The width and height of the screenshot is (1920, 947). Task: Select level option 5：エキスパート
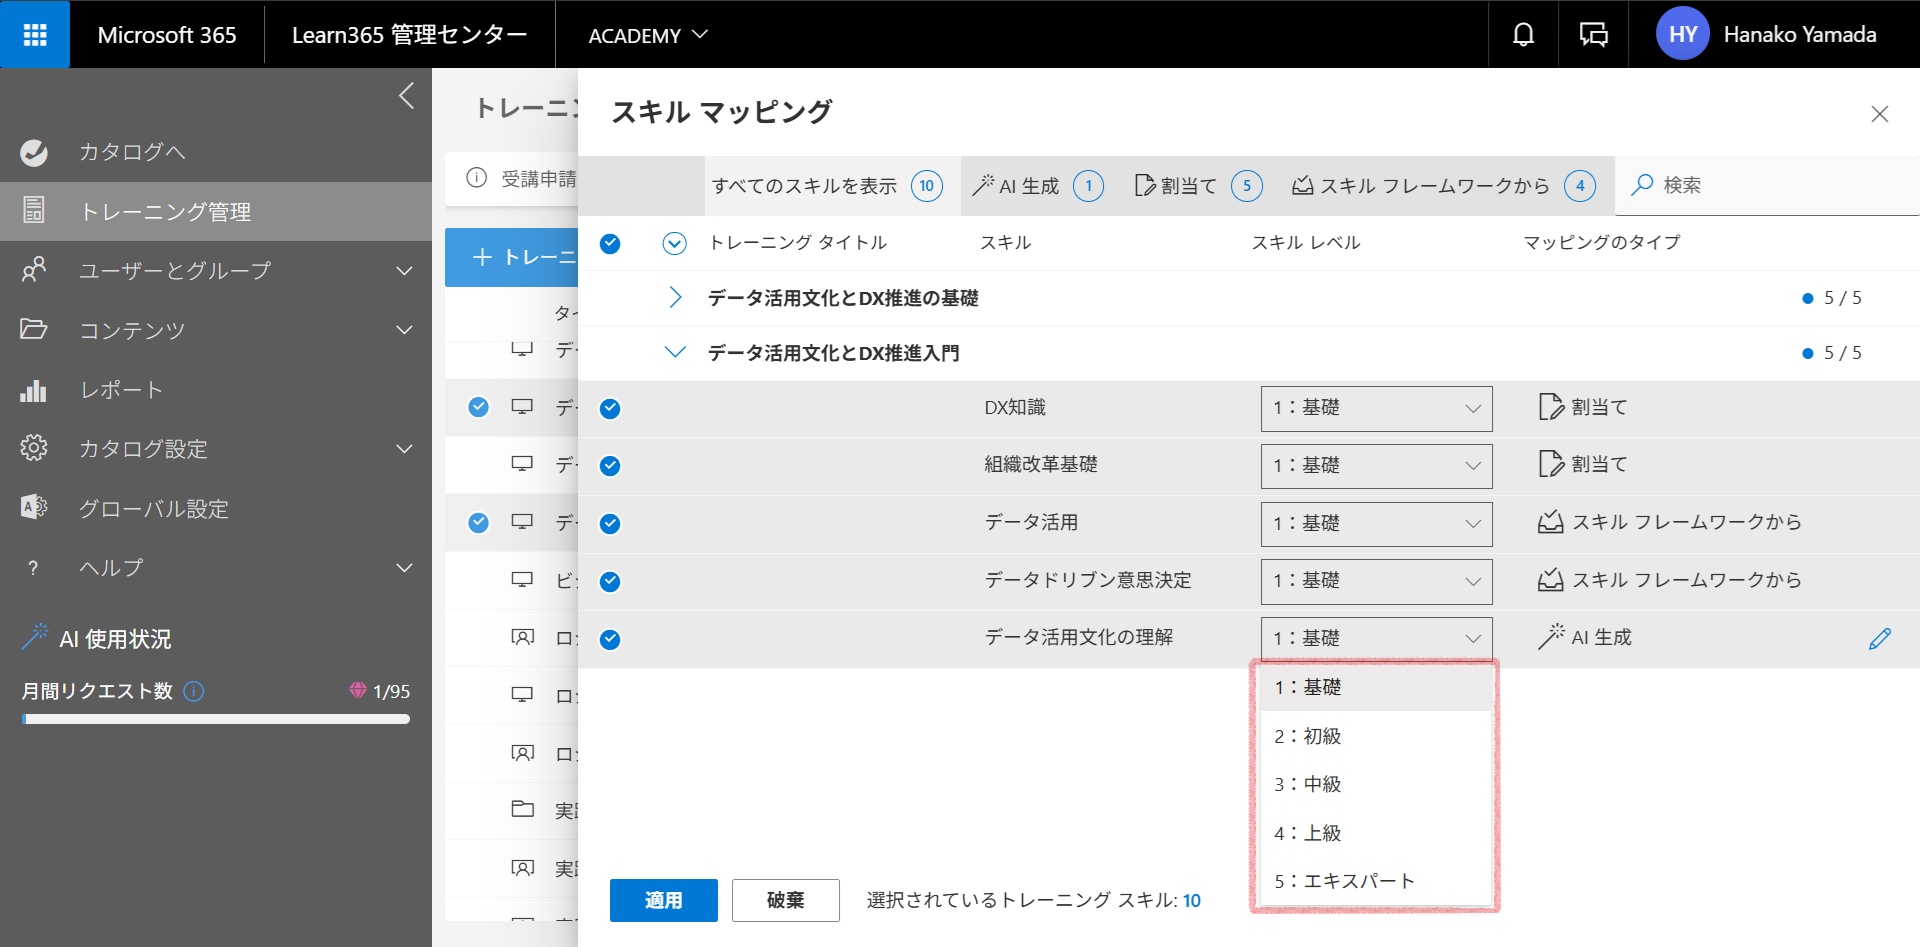coord(1377,881)
